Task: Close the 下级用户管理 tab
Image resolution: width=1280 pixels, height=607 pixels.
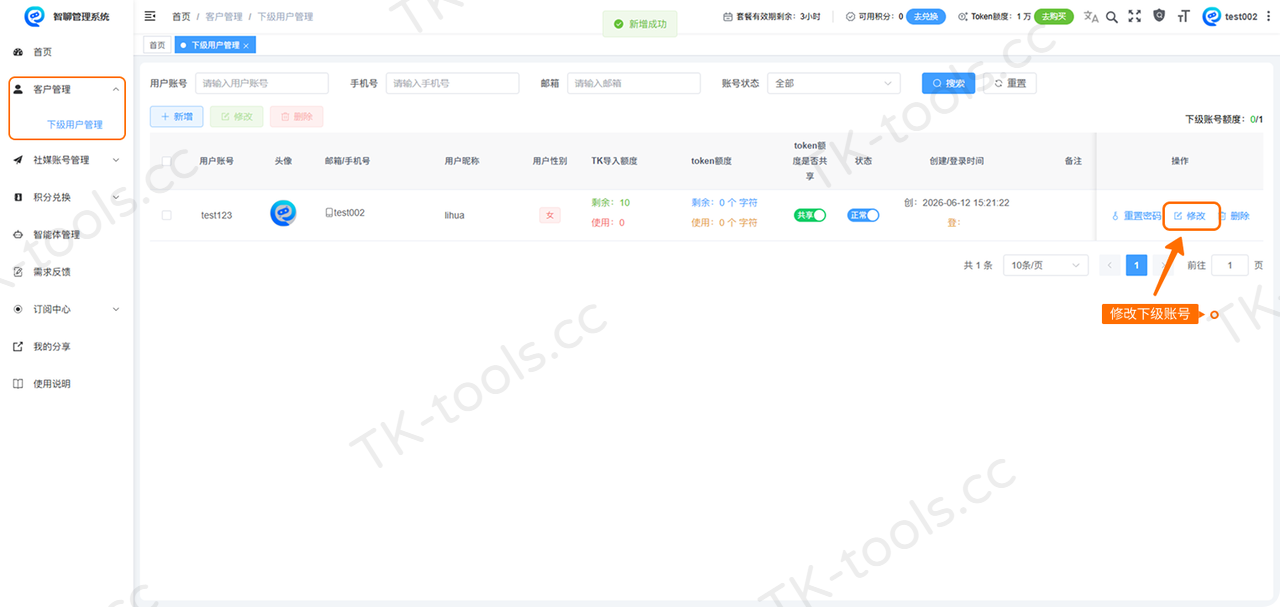Action: tap(246, 46)
